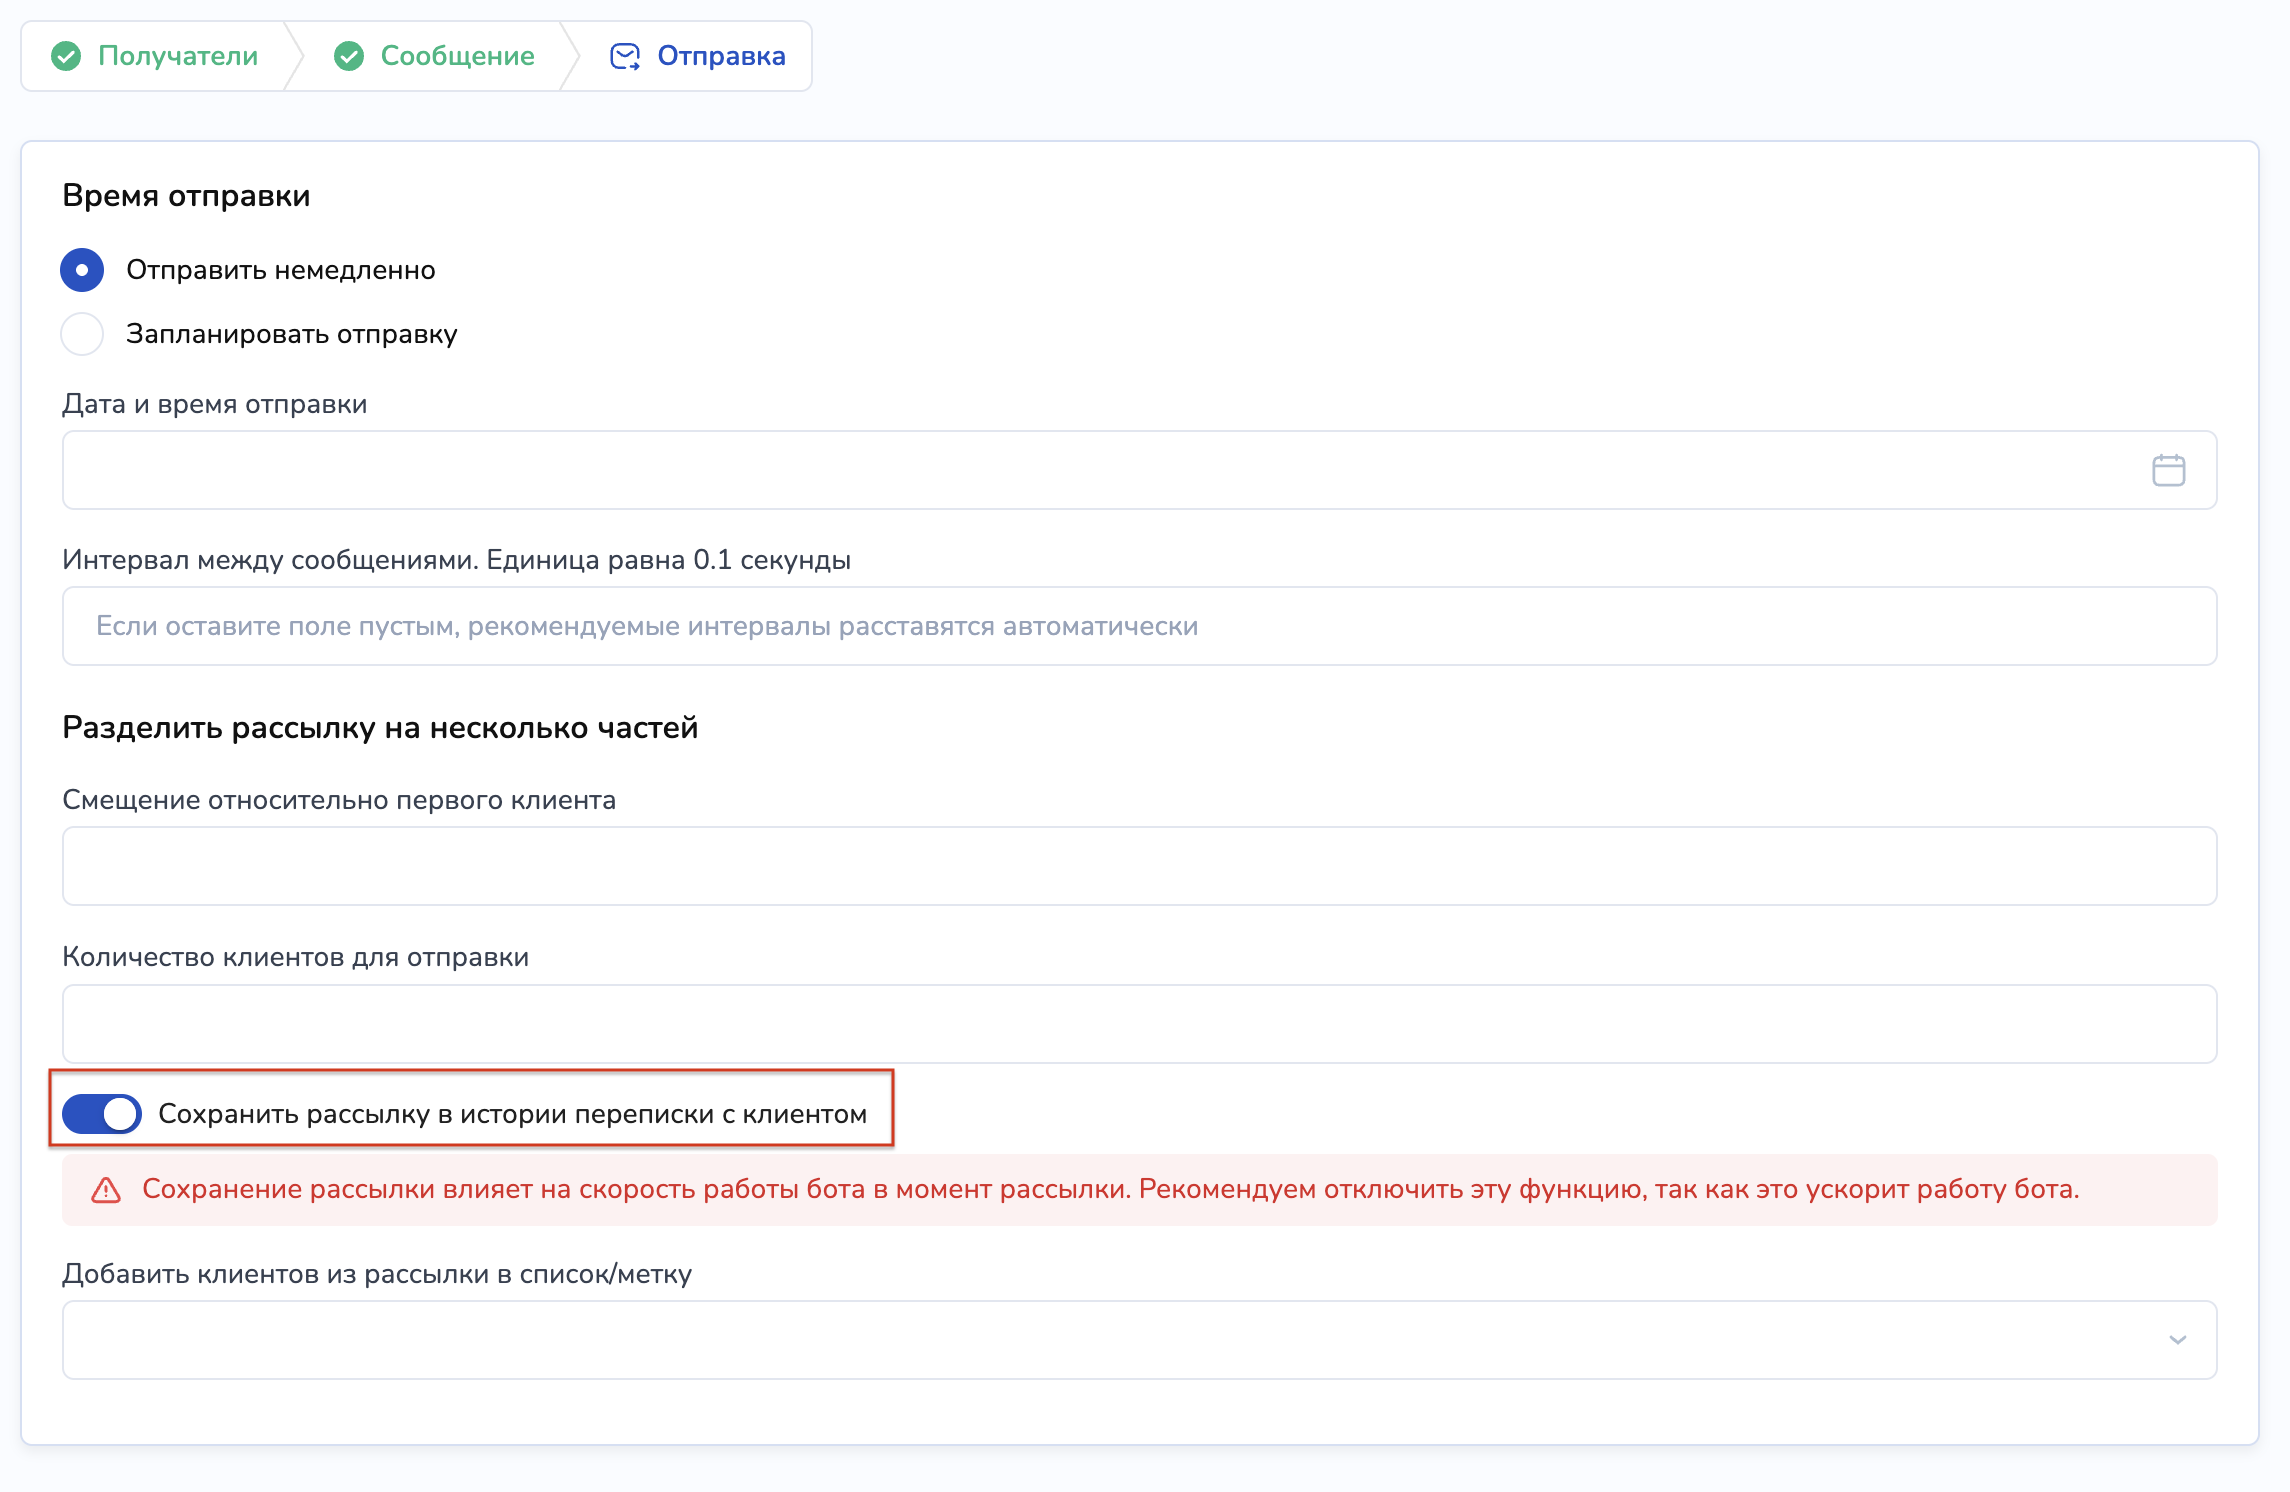Screen dimensions: 2290x1492
Task: Click green checkmark icon beside Получатели
Action: pos(66,56)
